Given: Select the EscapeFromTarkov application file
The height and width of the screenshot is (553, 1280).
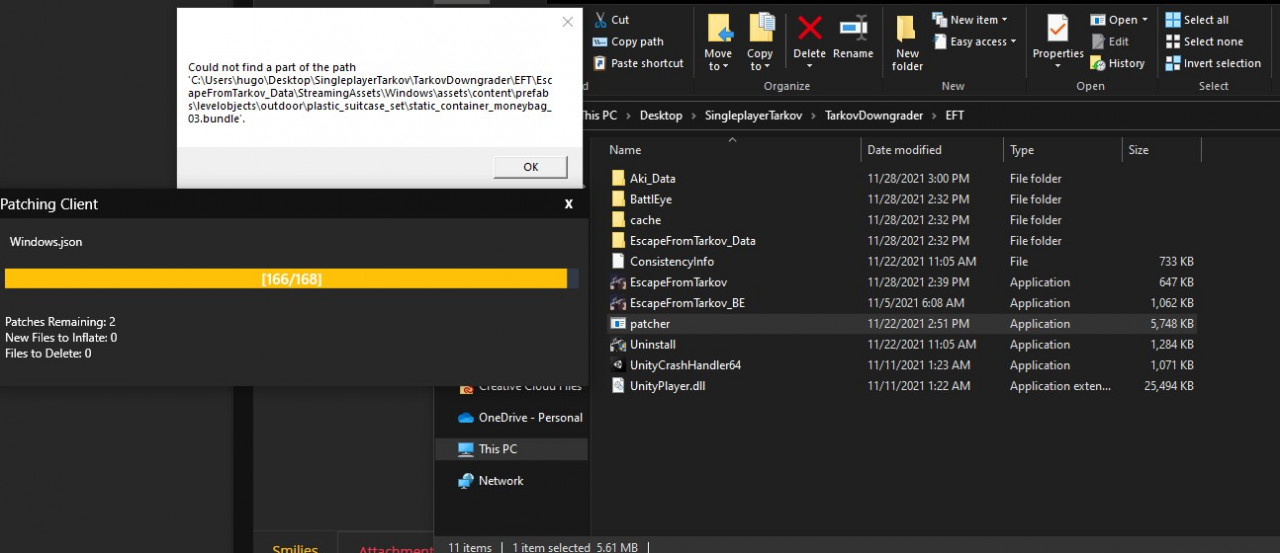Looking at the screenshot, I should [678, 282].
